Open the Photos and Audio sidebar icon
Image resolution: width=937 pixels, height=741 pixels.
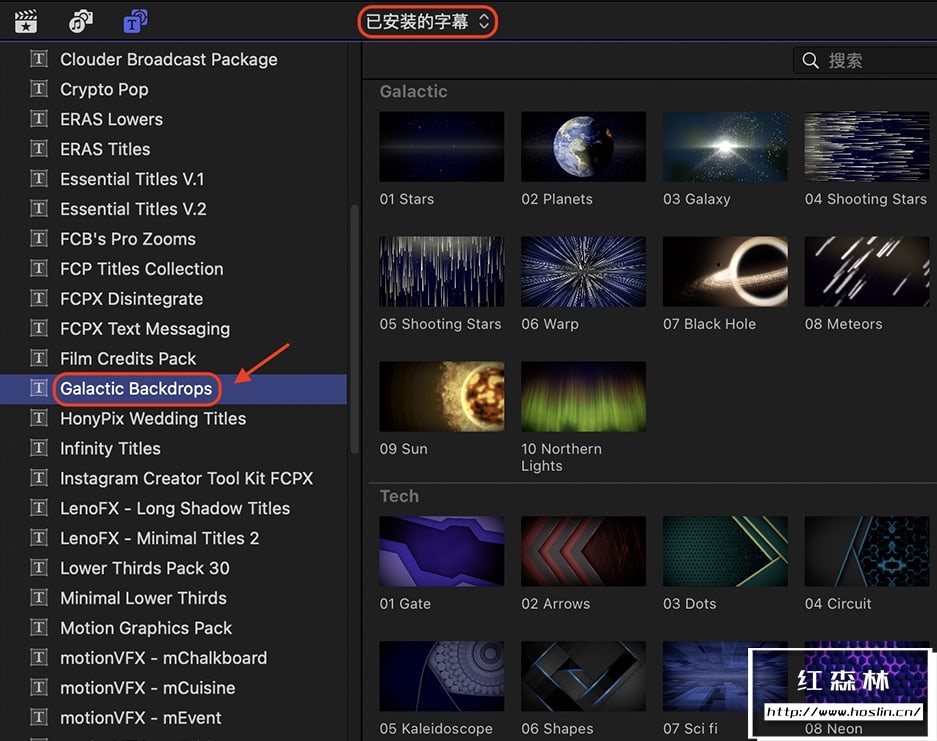coord(81,22)
